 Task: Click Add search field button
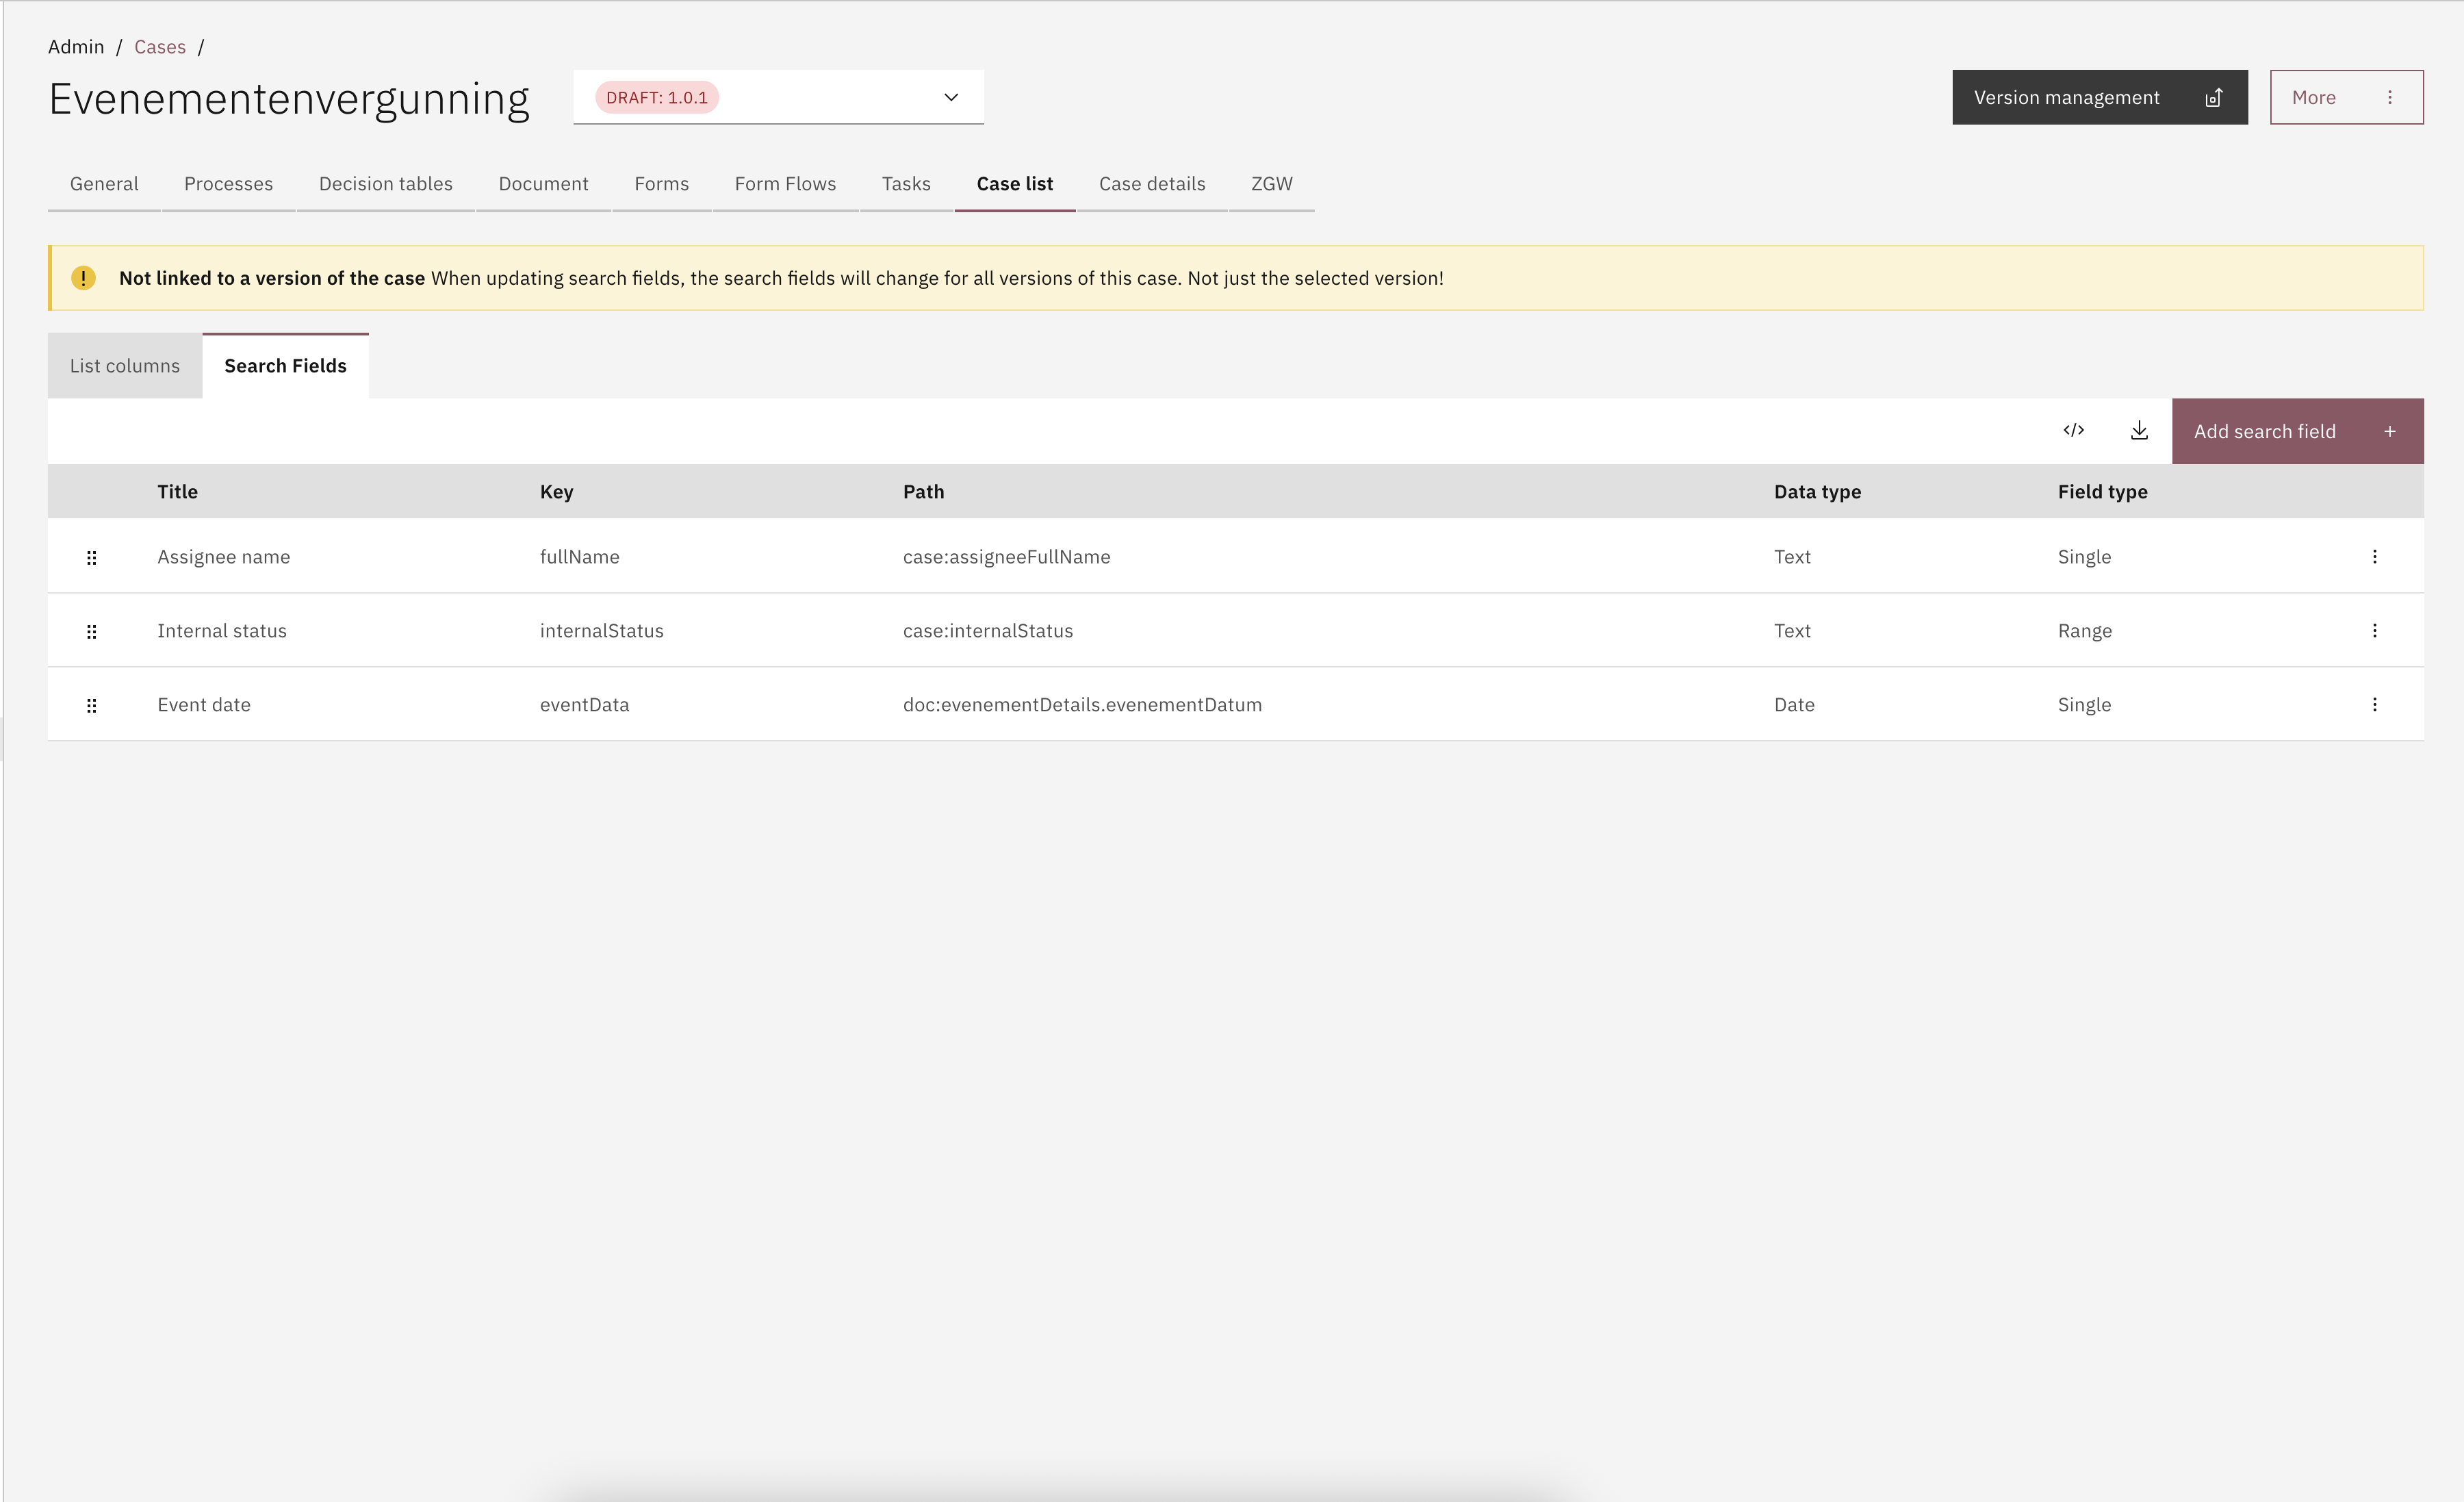[2296, 431]
